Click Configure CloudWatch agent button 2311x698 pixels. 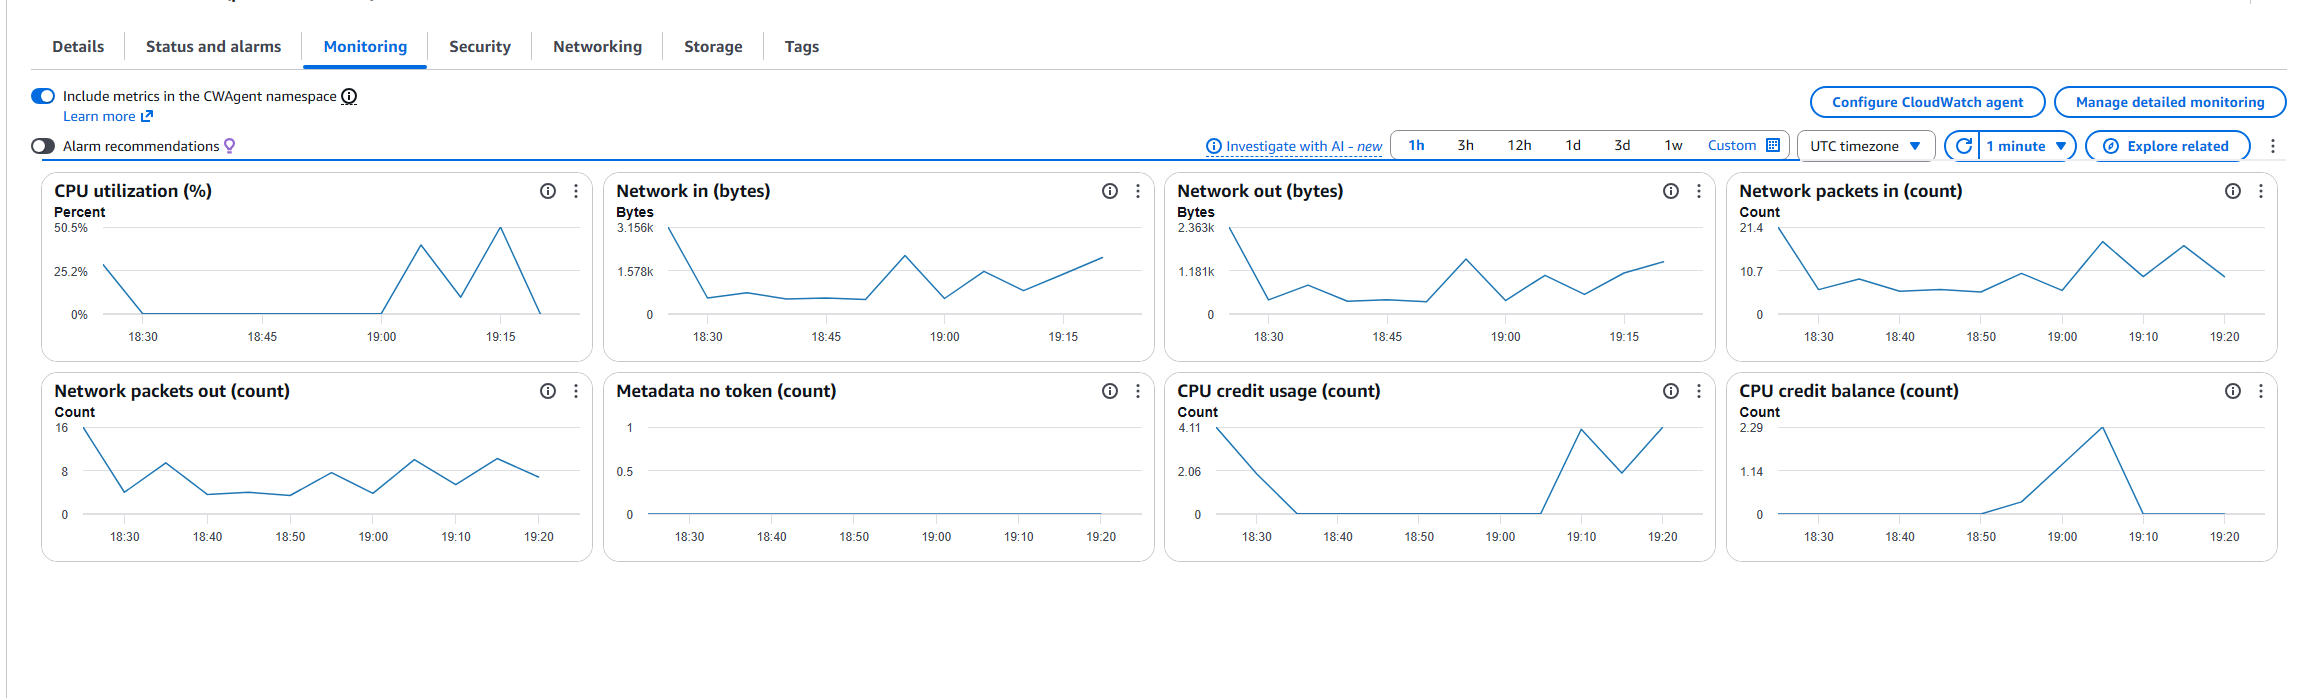coord(1927,102)
